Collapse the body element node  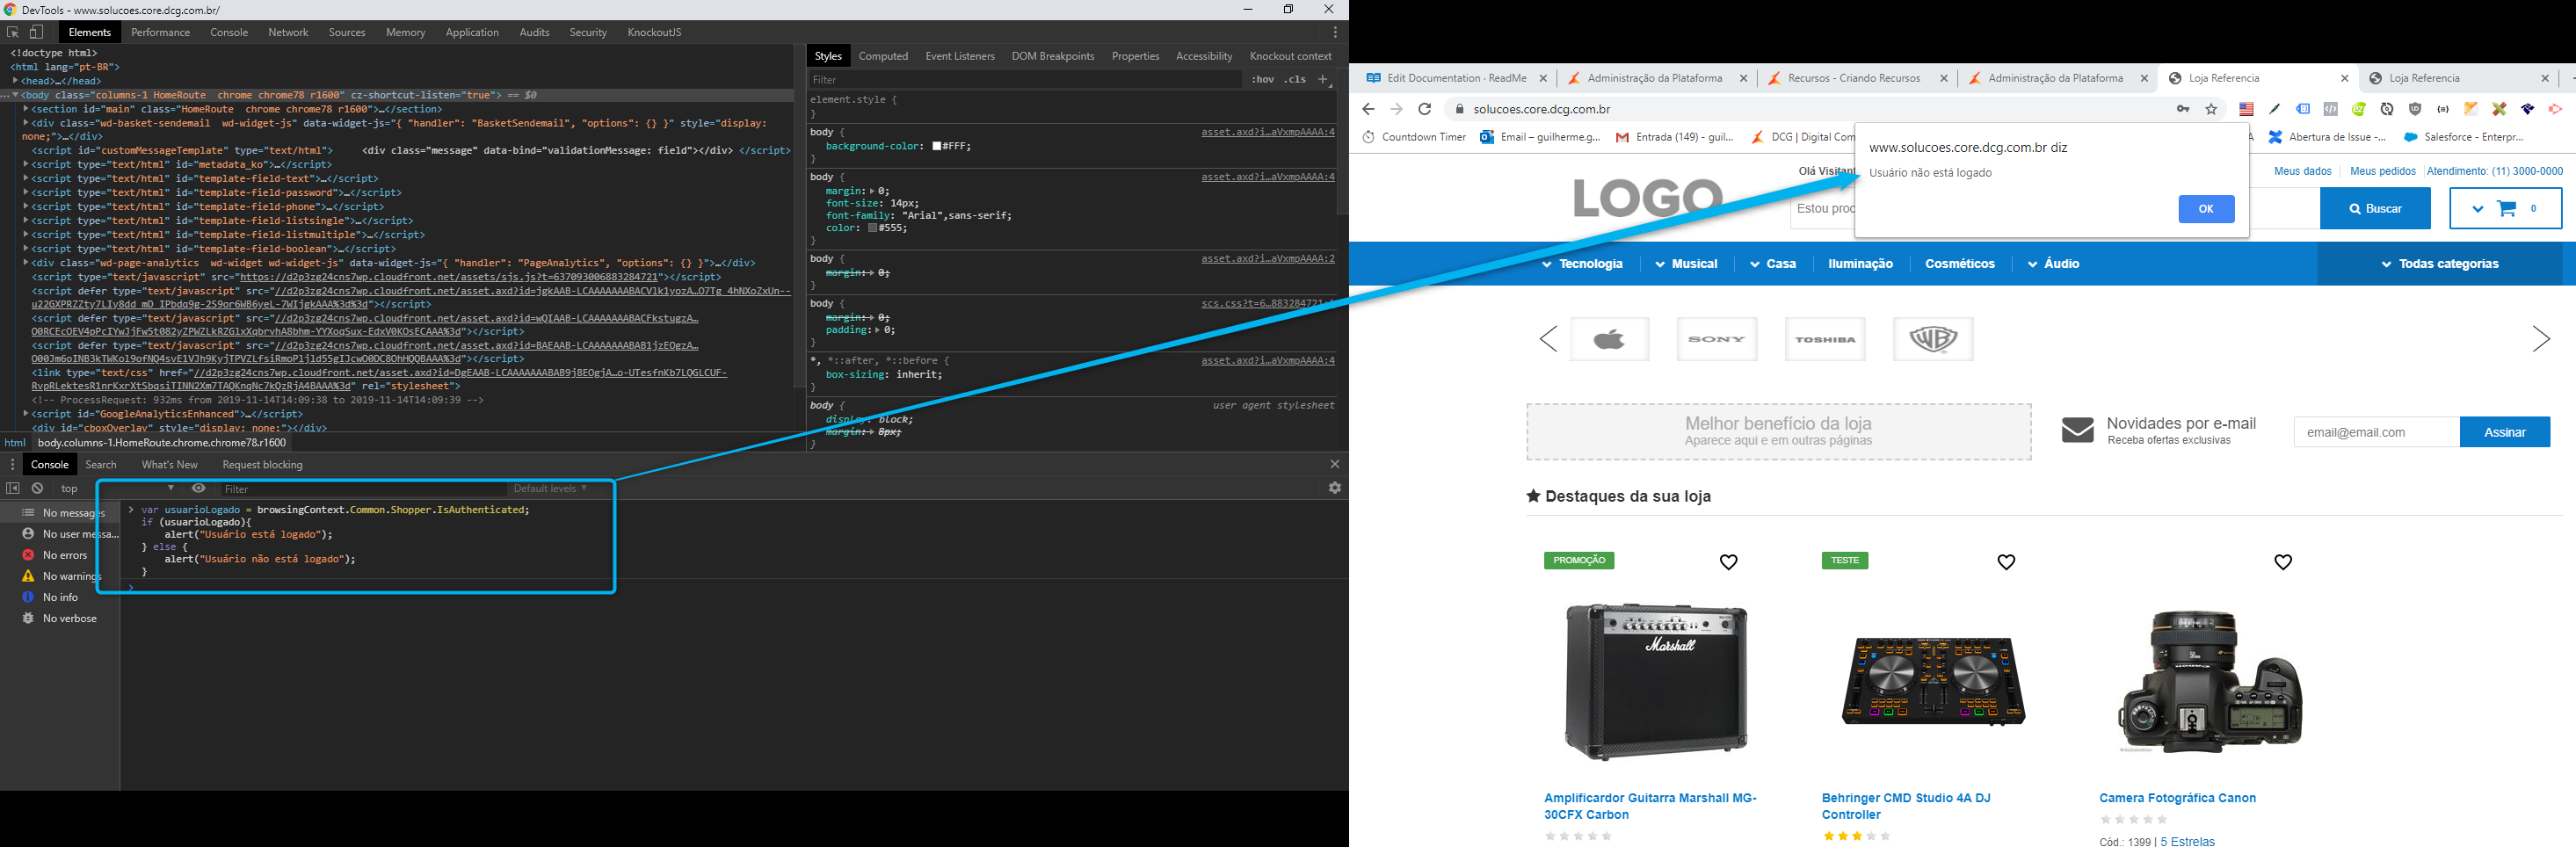16,95
